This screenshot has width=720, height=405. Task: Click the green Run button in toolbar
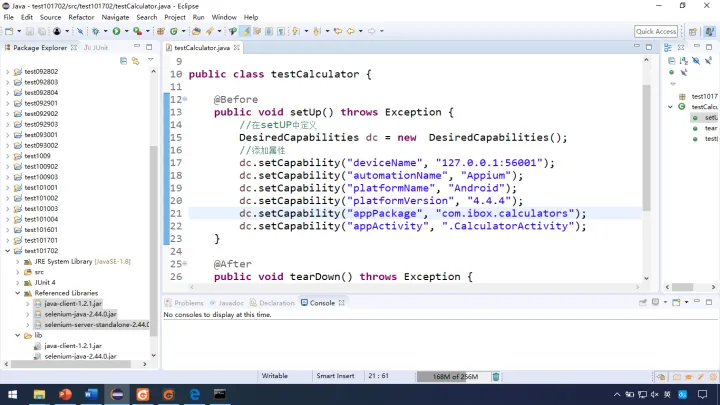tap(117, 31)
